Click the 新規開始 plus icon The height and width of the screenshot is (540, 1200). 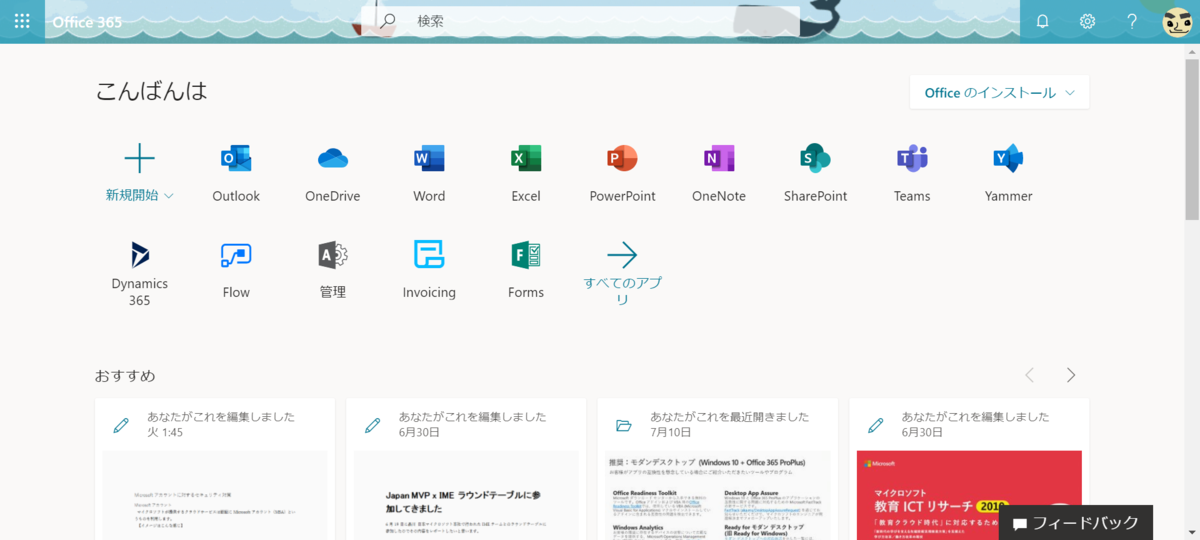click(x=139, y=158)
